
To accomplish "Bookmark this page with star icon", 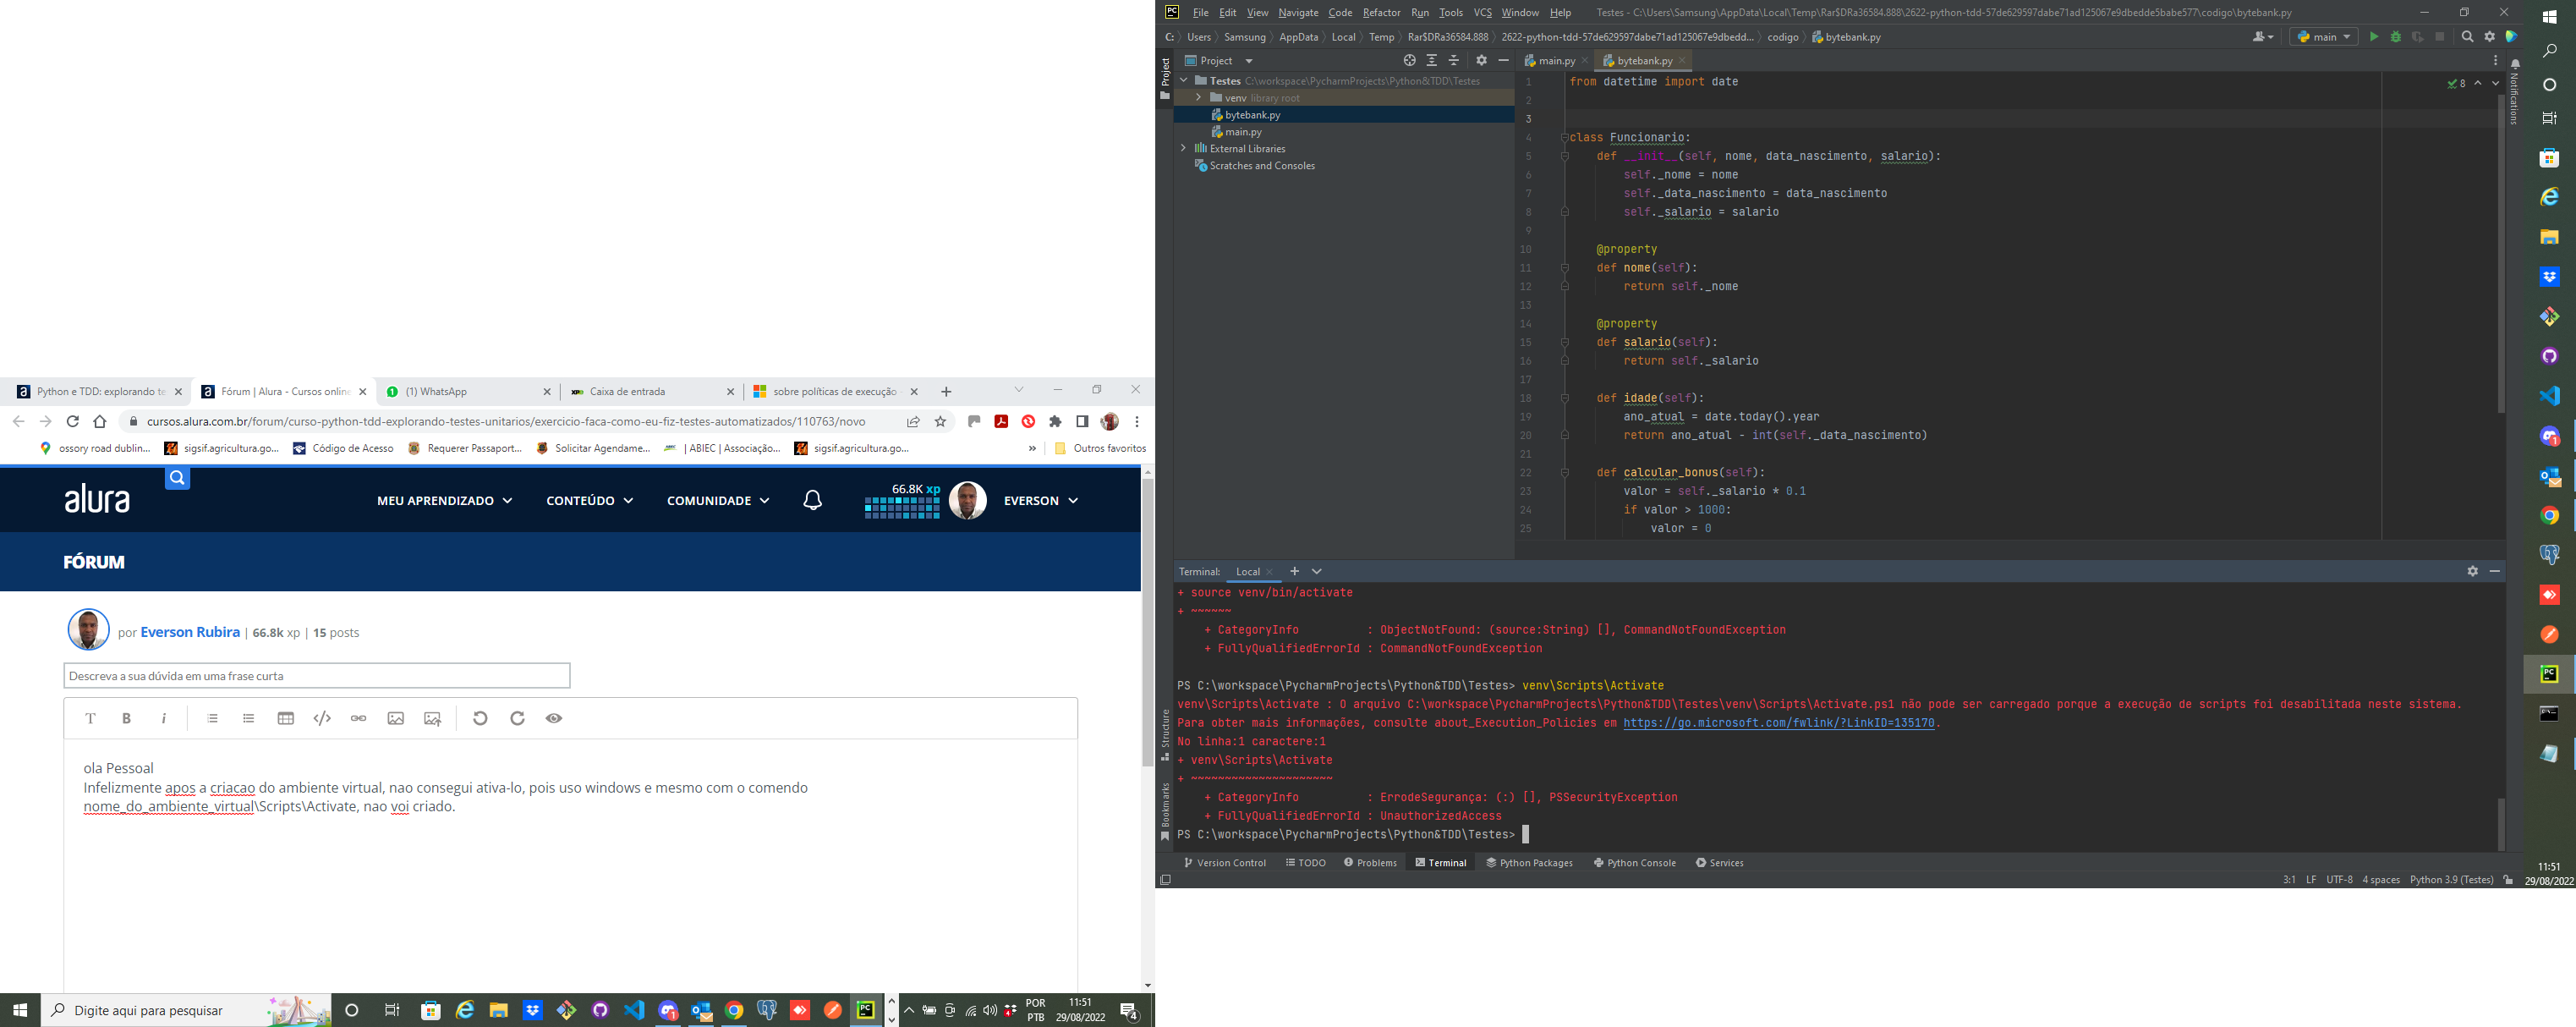I will pyautogui.click(x=940, y=421).
